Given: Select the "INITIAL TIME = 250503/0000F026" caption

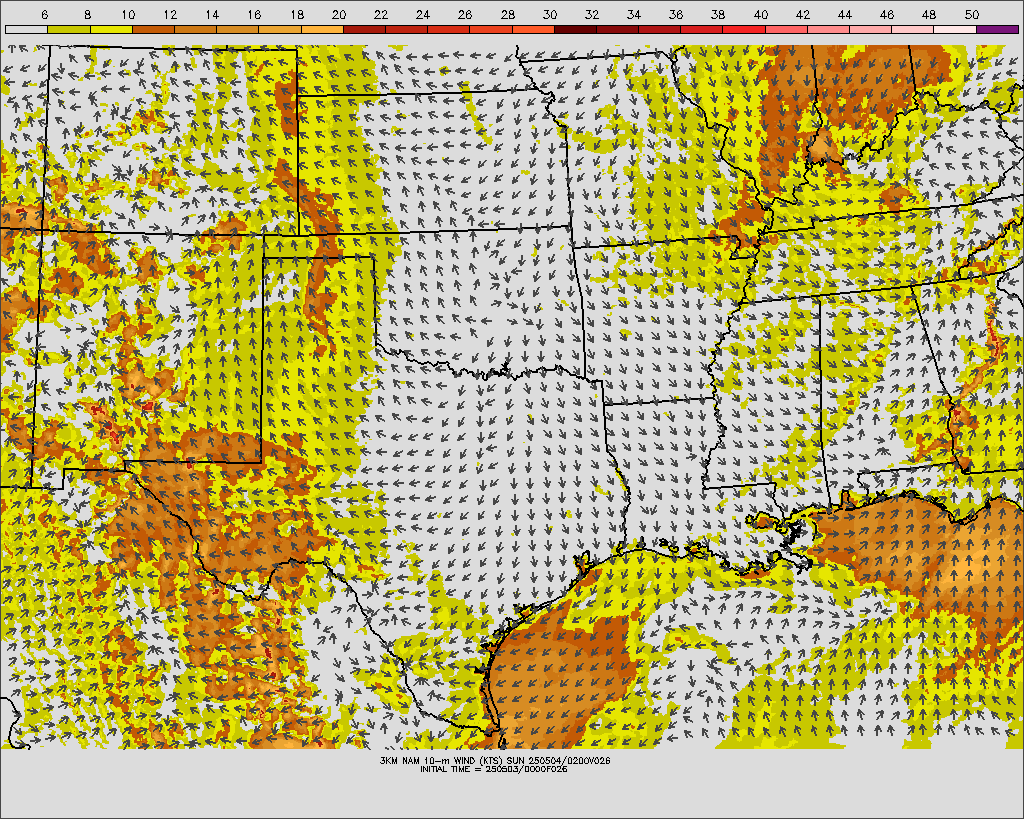Looking at the screenshot, I should 494,769.
